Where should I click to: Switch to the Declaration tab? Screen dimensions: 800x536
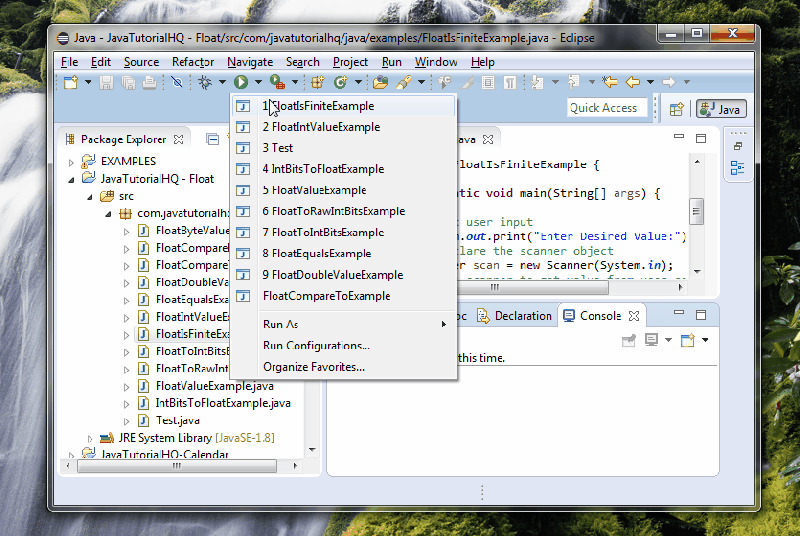[515, 316]
